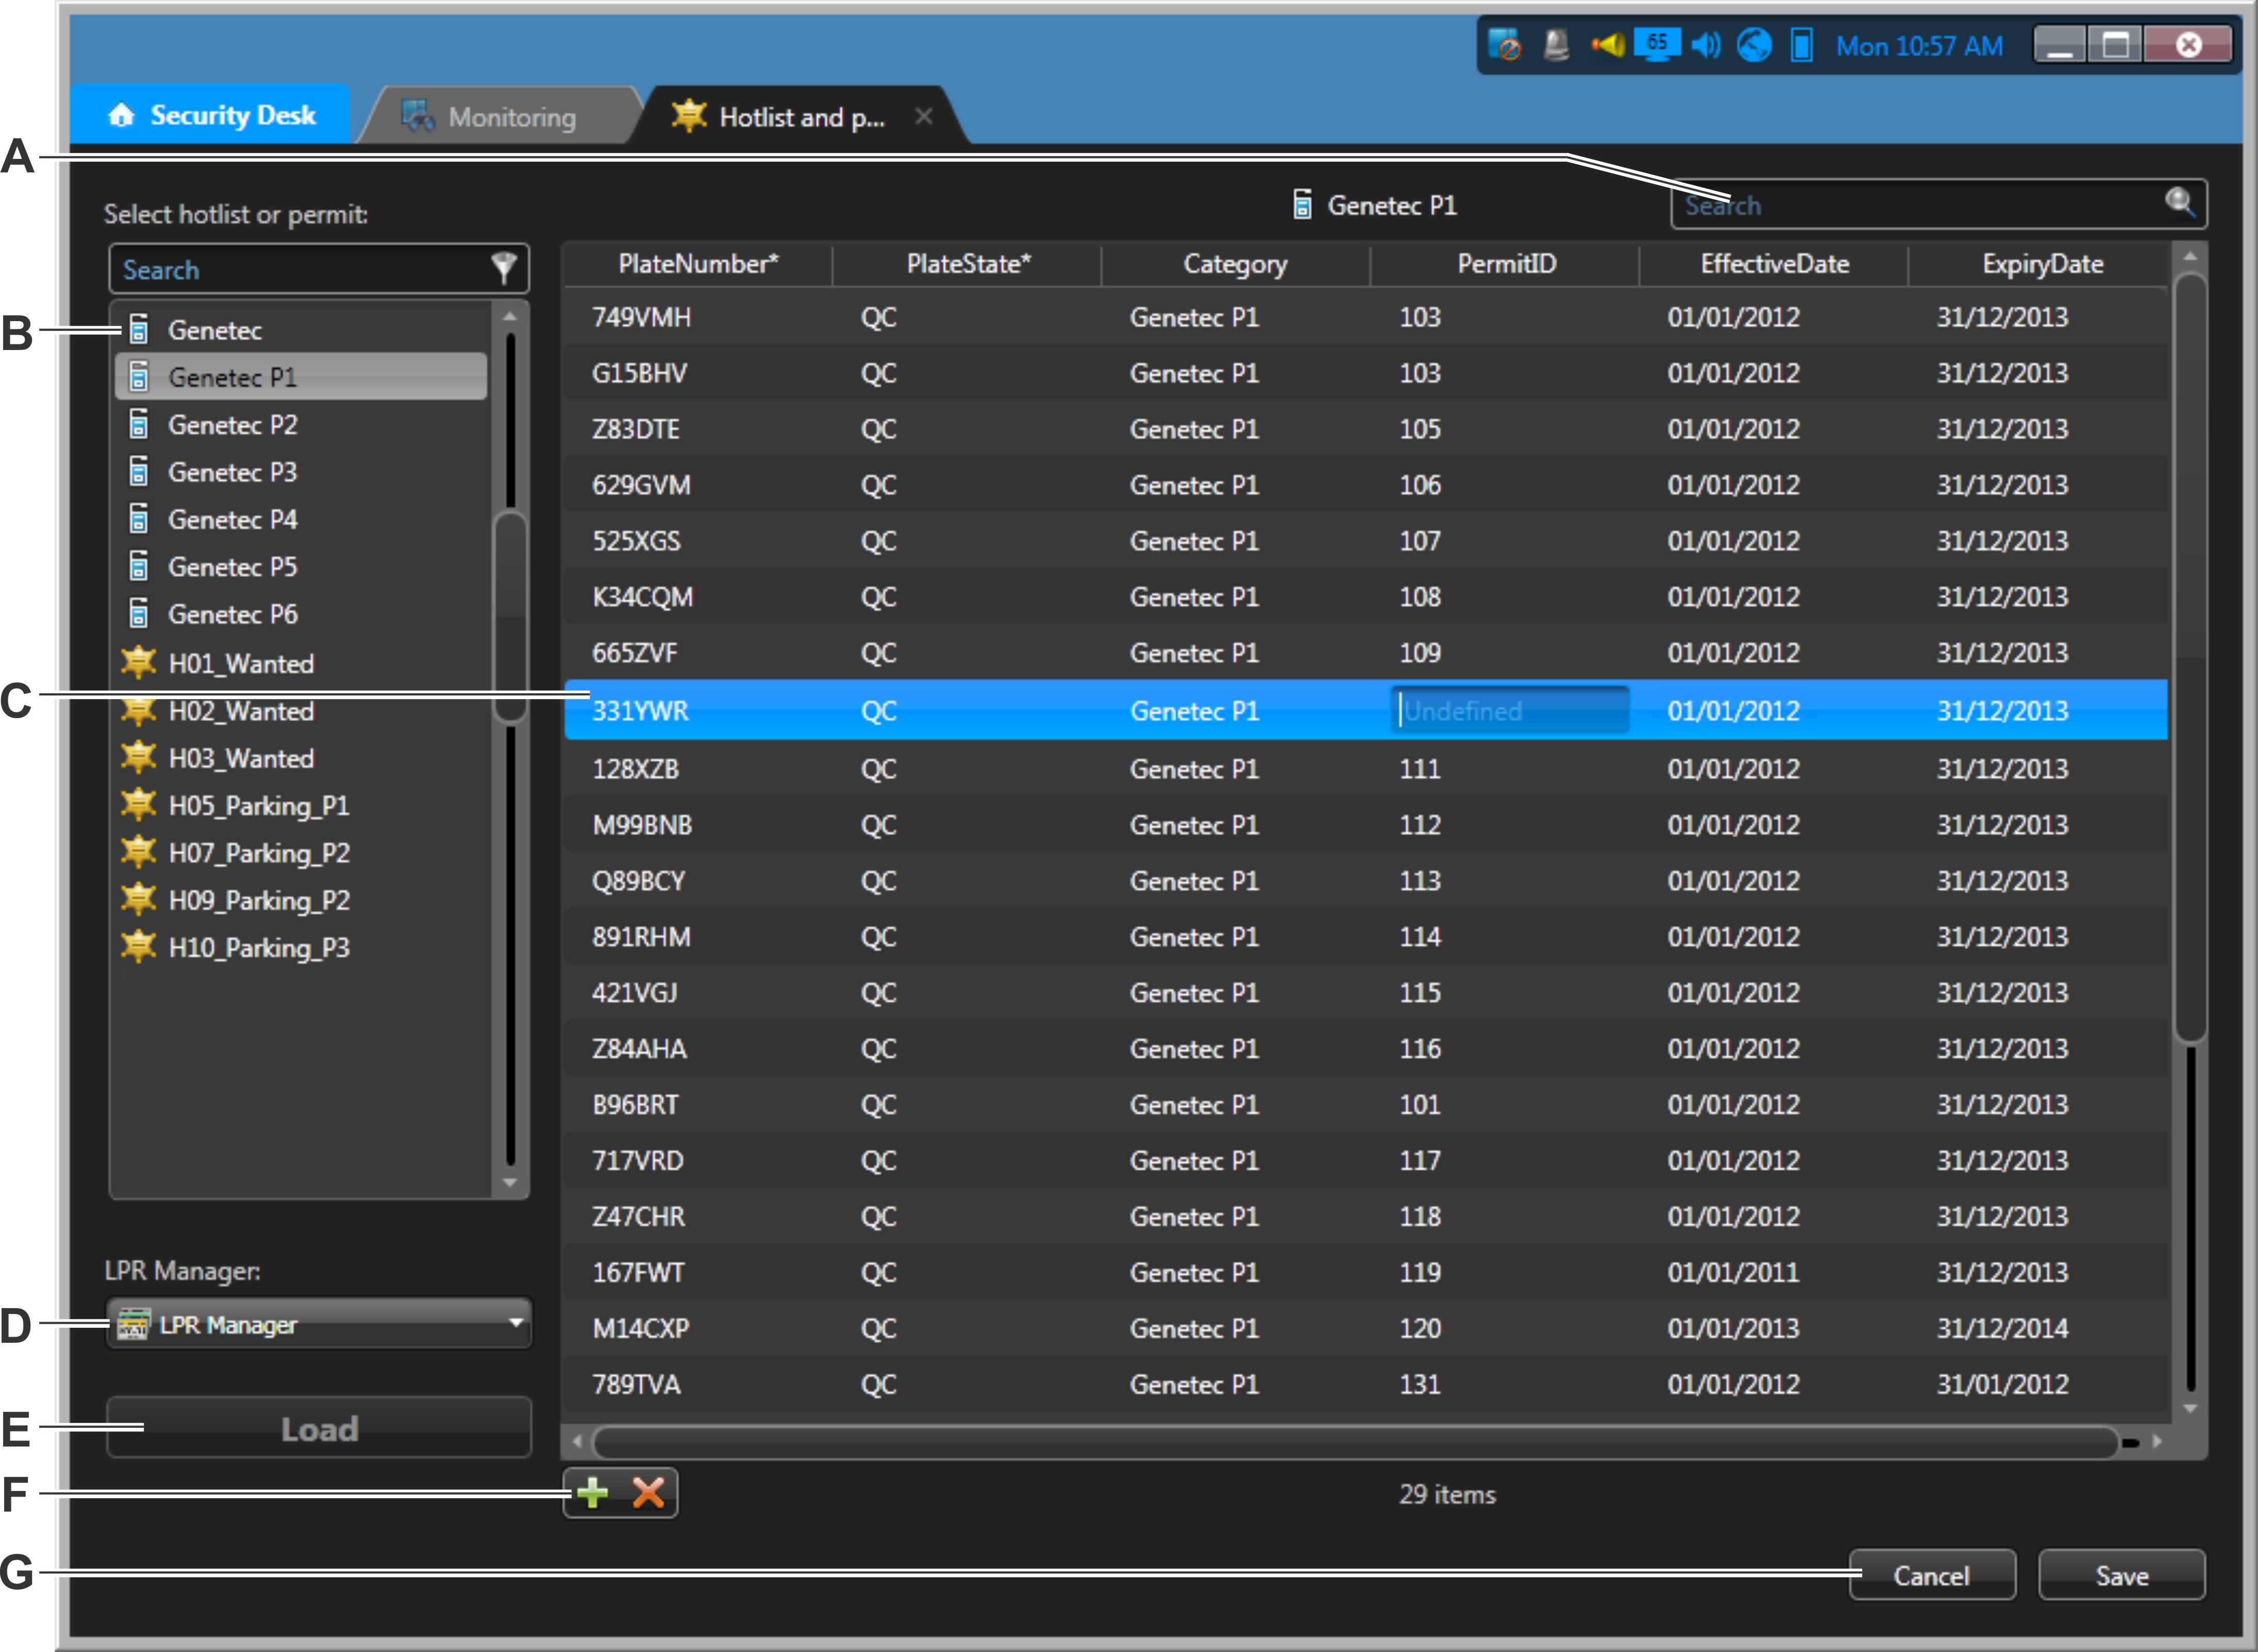This screenshot has height=1652, width=2258.
Task: Click the star badge icon of H05_Parking_P1
Action: [138, 804]
